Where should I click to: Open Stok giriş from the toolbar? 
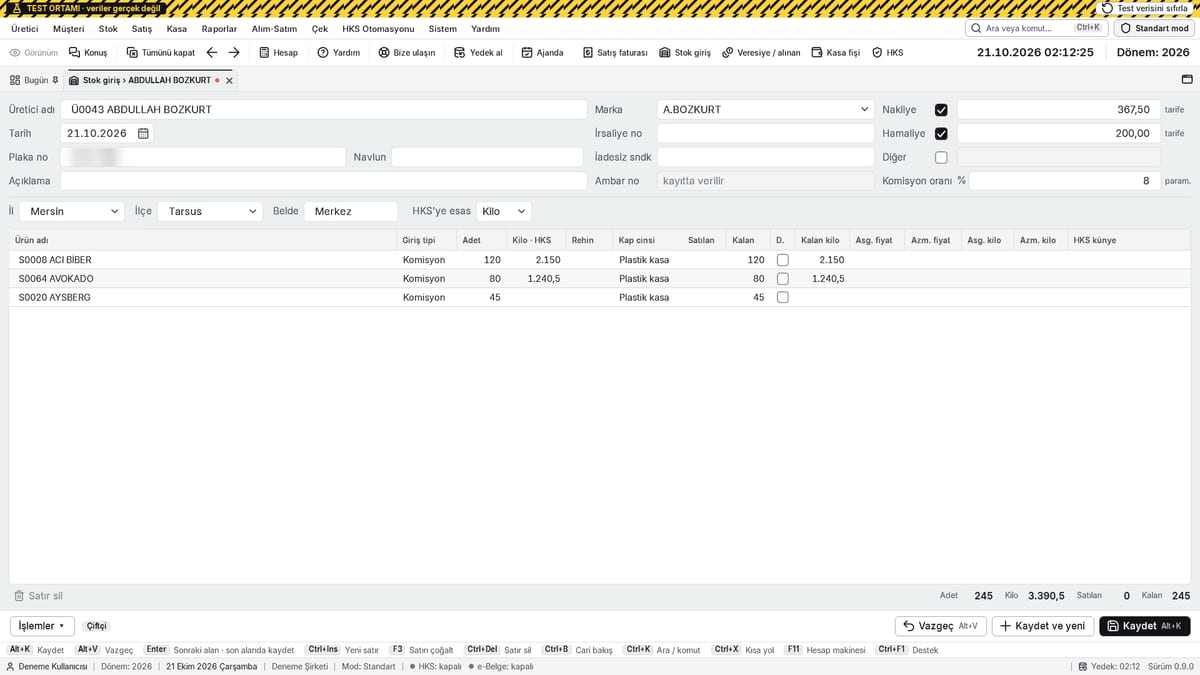pyautogui.click(x=684, y=52)
